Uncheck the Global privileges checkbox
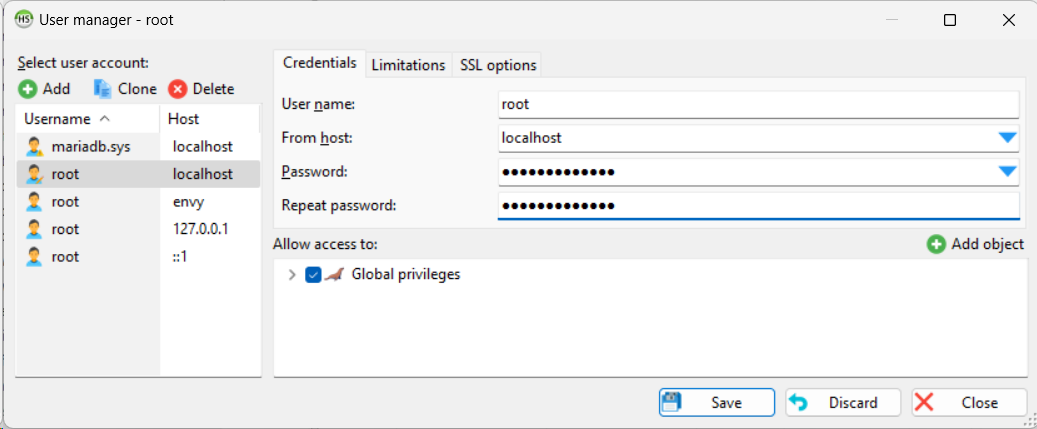The image size is (1037, 429). pos(314,275)
